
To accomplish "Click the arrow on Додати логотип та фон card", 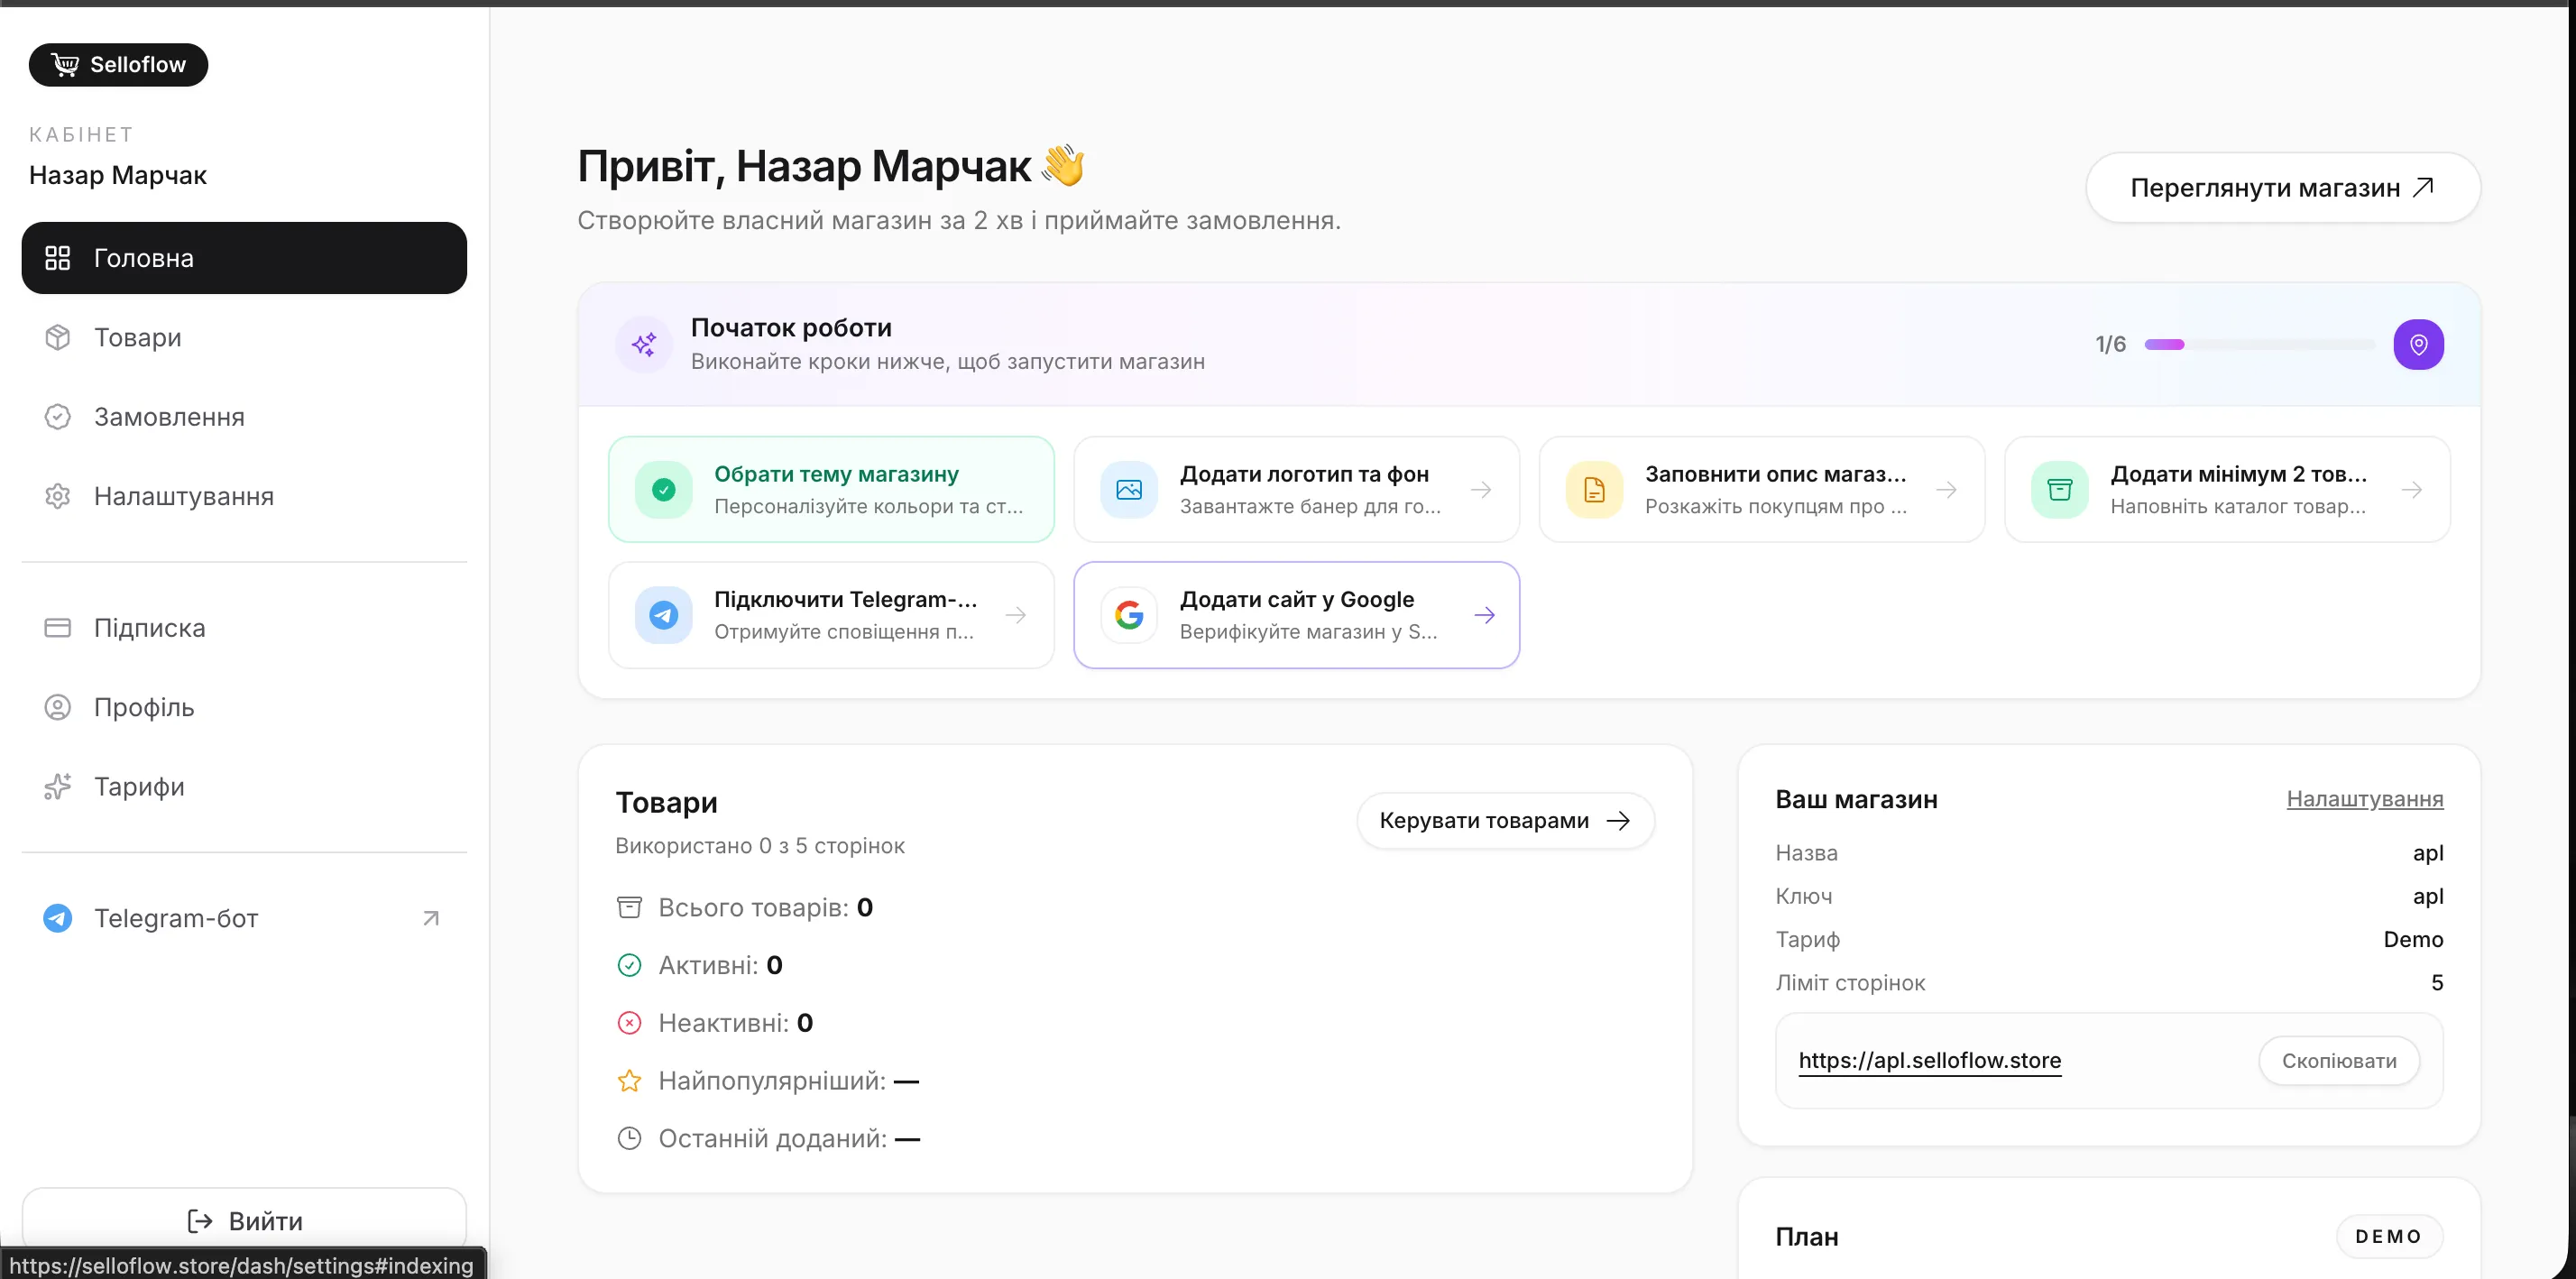I will coord(1481,490).
